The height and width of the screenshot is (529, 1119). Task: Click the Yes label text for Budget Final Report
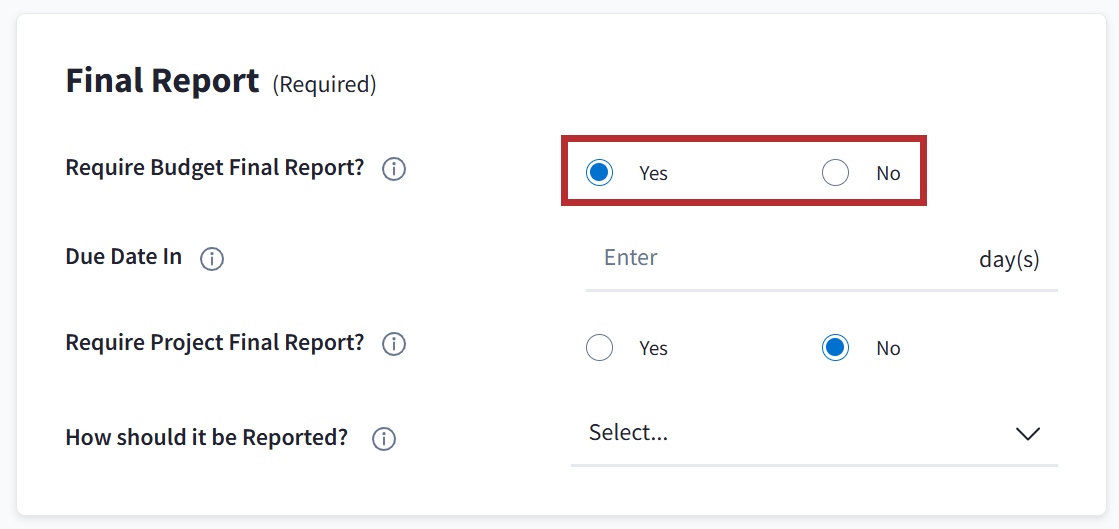(653, 174)
